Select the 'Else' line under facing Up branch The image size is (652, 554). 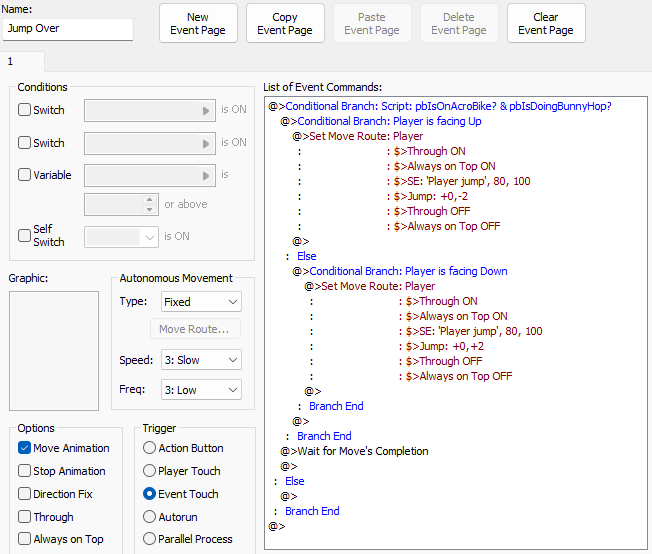(306, 256)
